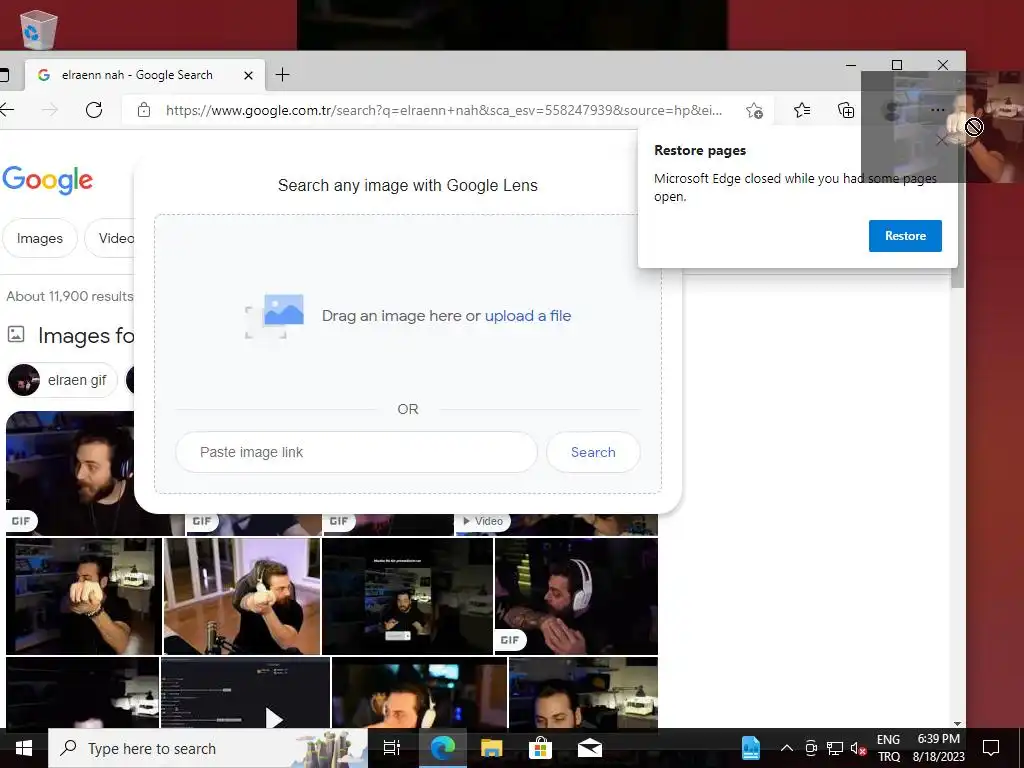Image resolution: width=1024 pixels, height=768 pixels.
Task: Click the ENG TRQ language indicator
Action: (888, 748)
